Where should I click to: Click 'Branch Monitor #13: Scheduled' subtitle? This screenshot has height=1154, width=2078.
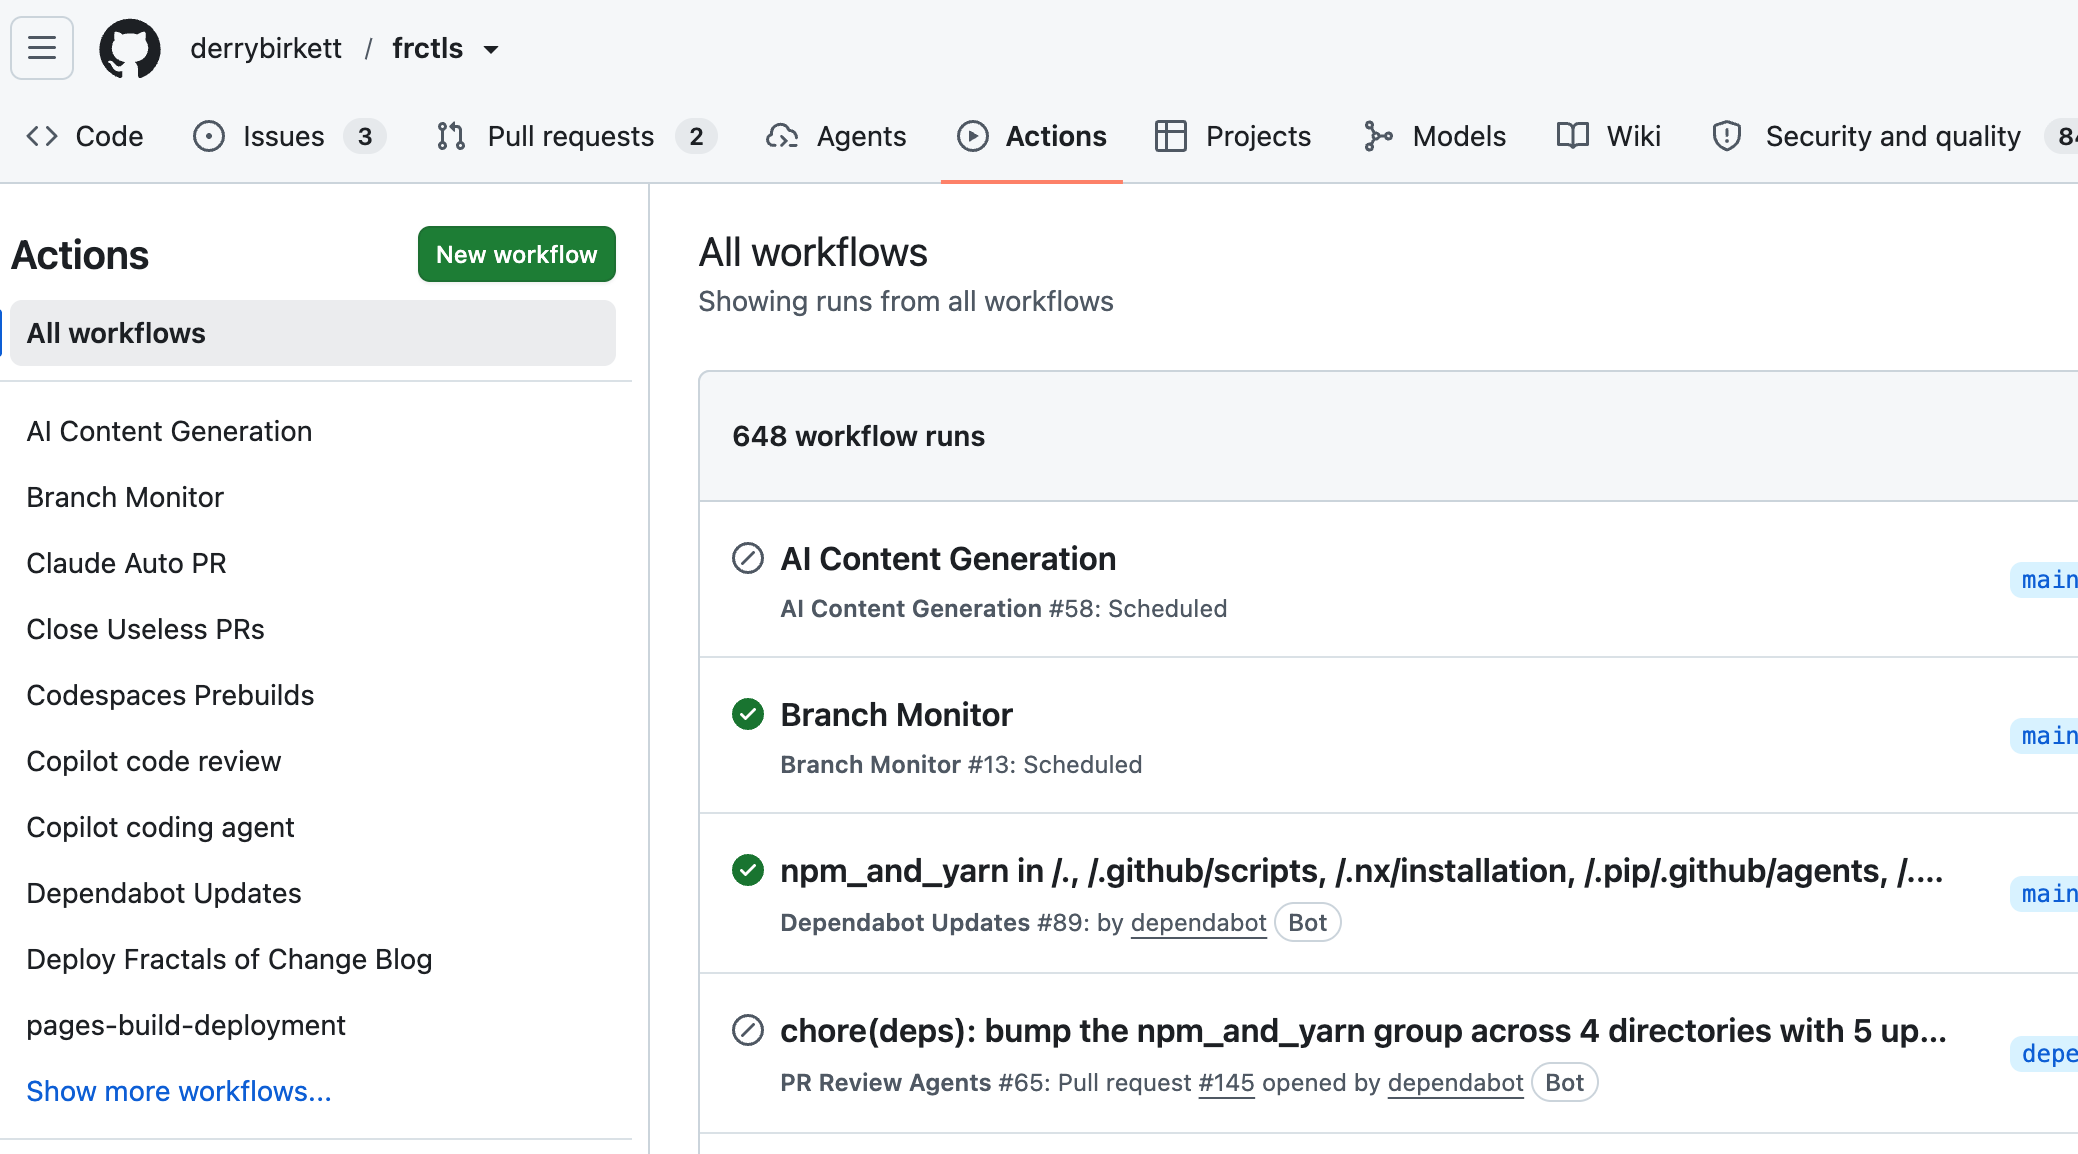pyautogui.click(x=961, y=764)
